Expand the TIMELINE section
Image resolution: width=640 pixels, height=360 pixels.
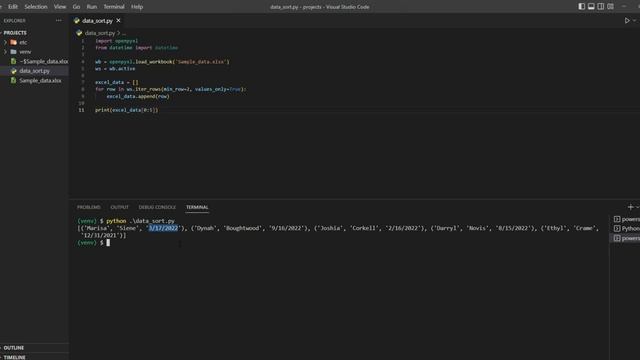pos(14,357)
